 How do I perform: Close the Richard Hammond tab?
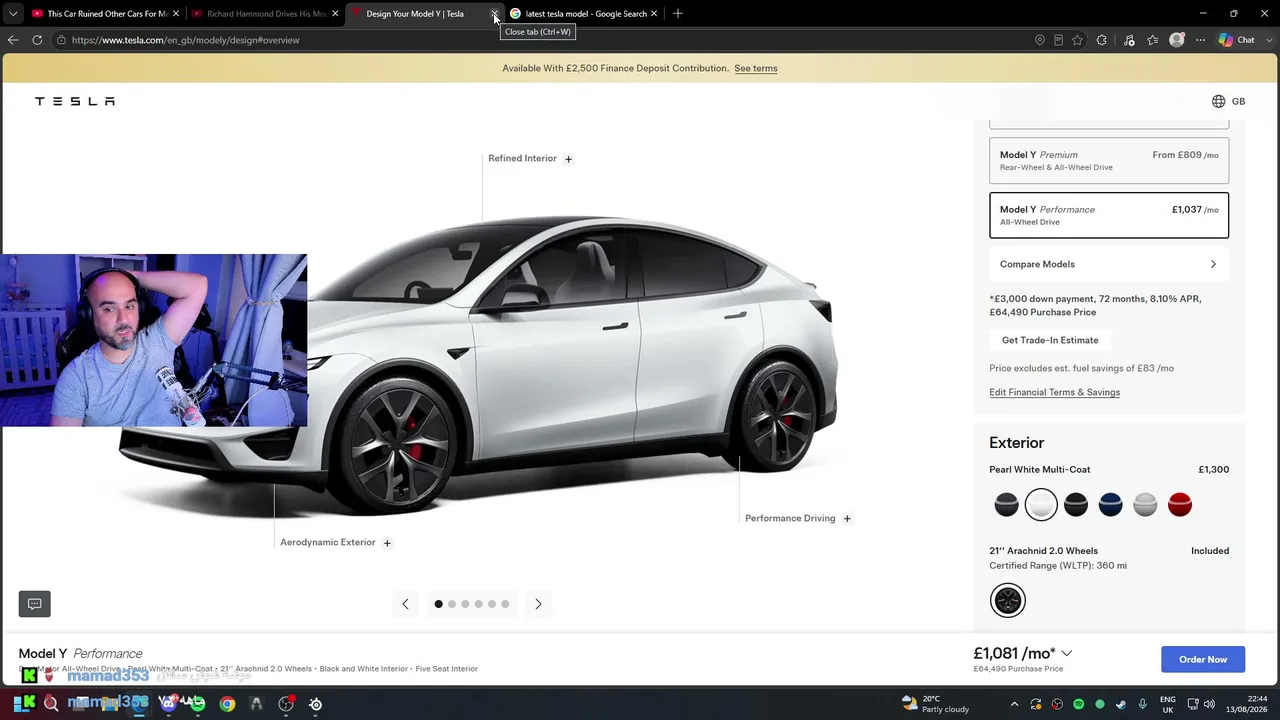(335, 14)
